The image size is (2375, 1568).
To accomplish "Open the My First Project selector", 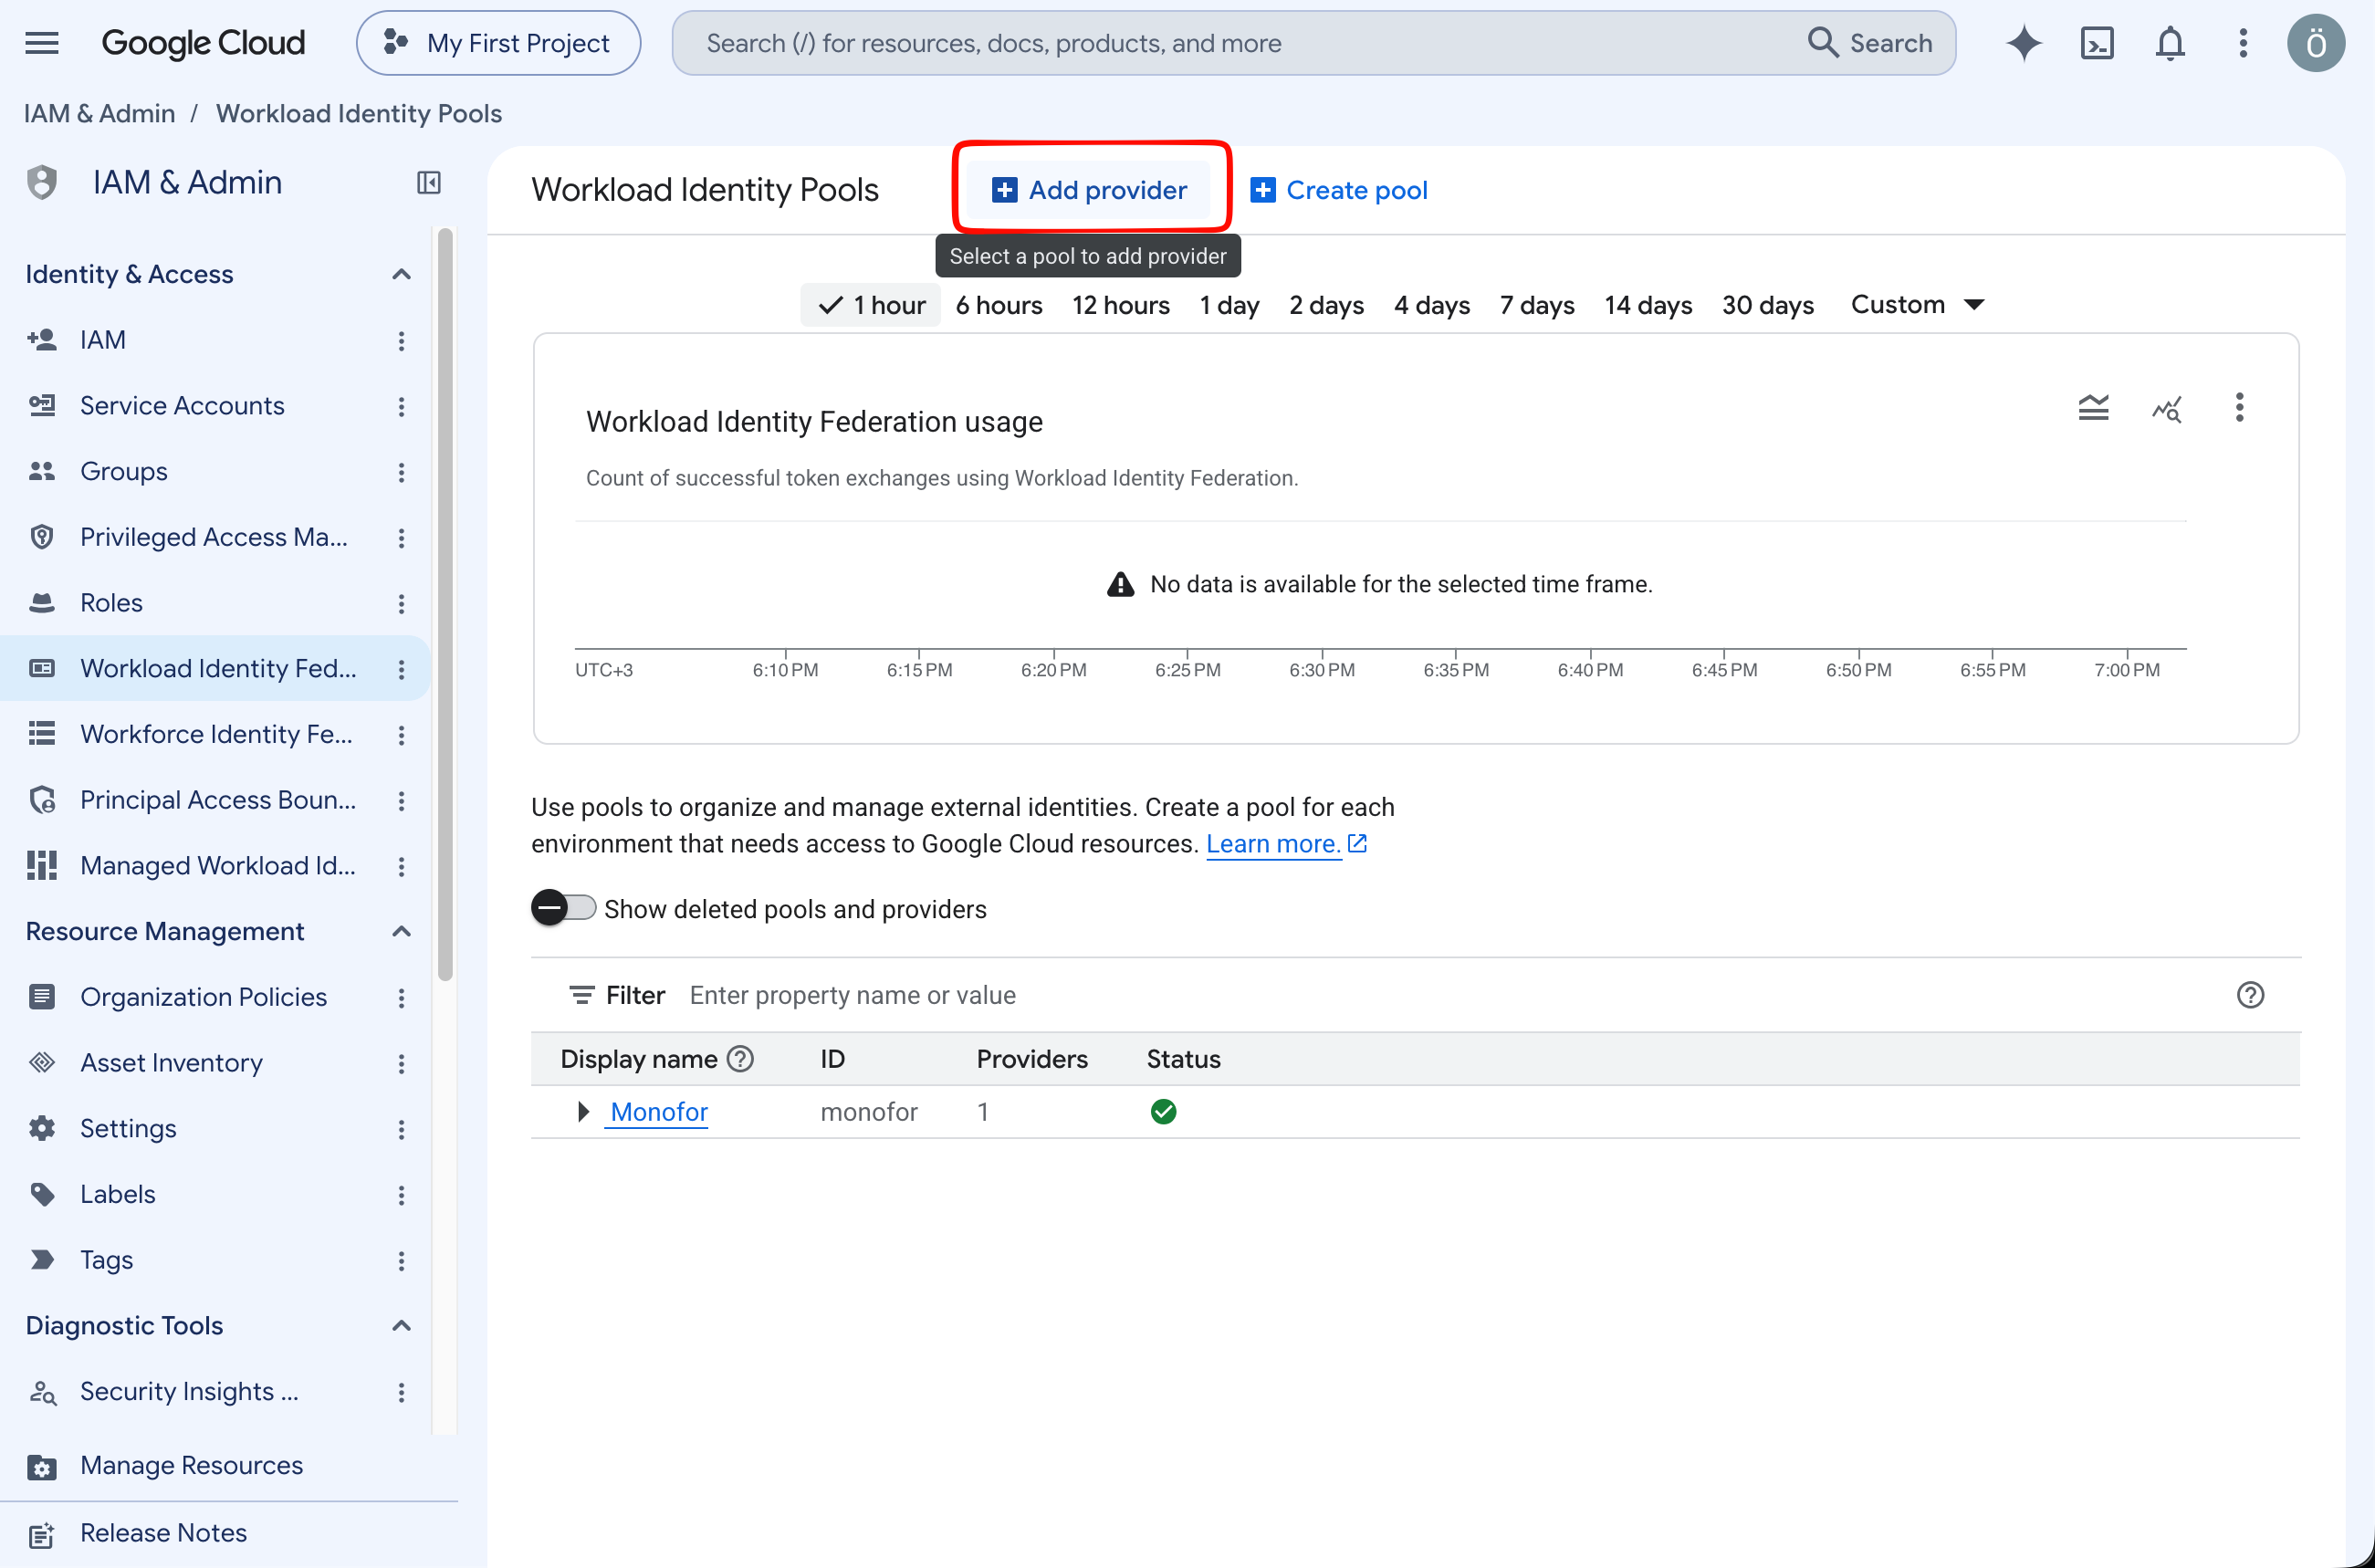I will point(498,43).
